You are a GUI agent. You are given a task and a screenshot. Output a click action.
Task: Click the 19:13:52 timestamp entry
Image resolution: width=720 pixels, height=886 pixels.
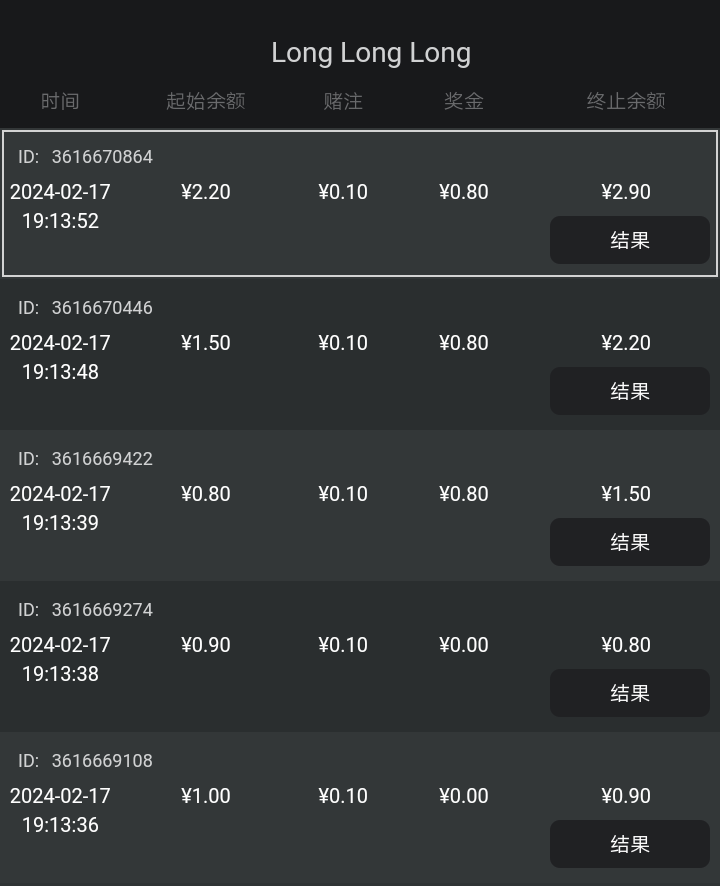tap(60, 221)
